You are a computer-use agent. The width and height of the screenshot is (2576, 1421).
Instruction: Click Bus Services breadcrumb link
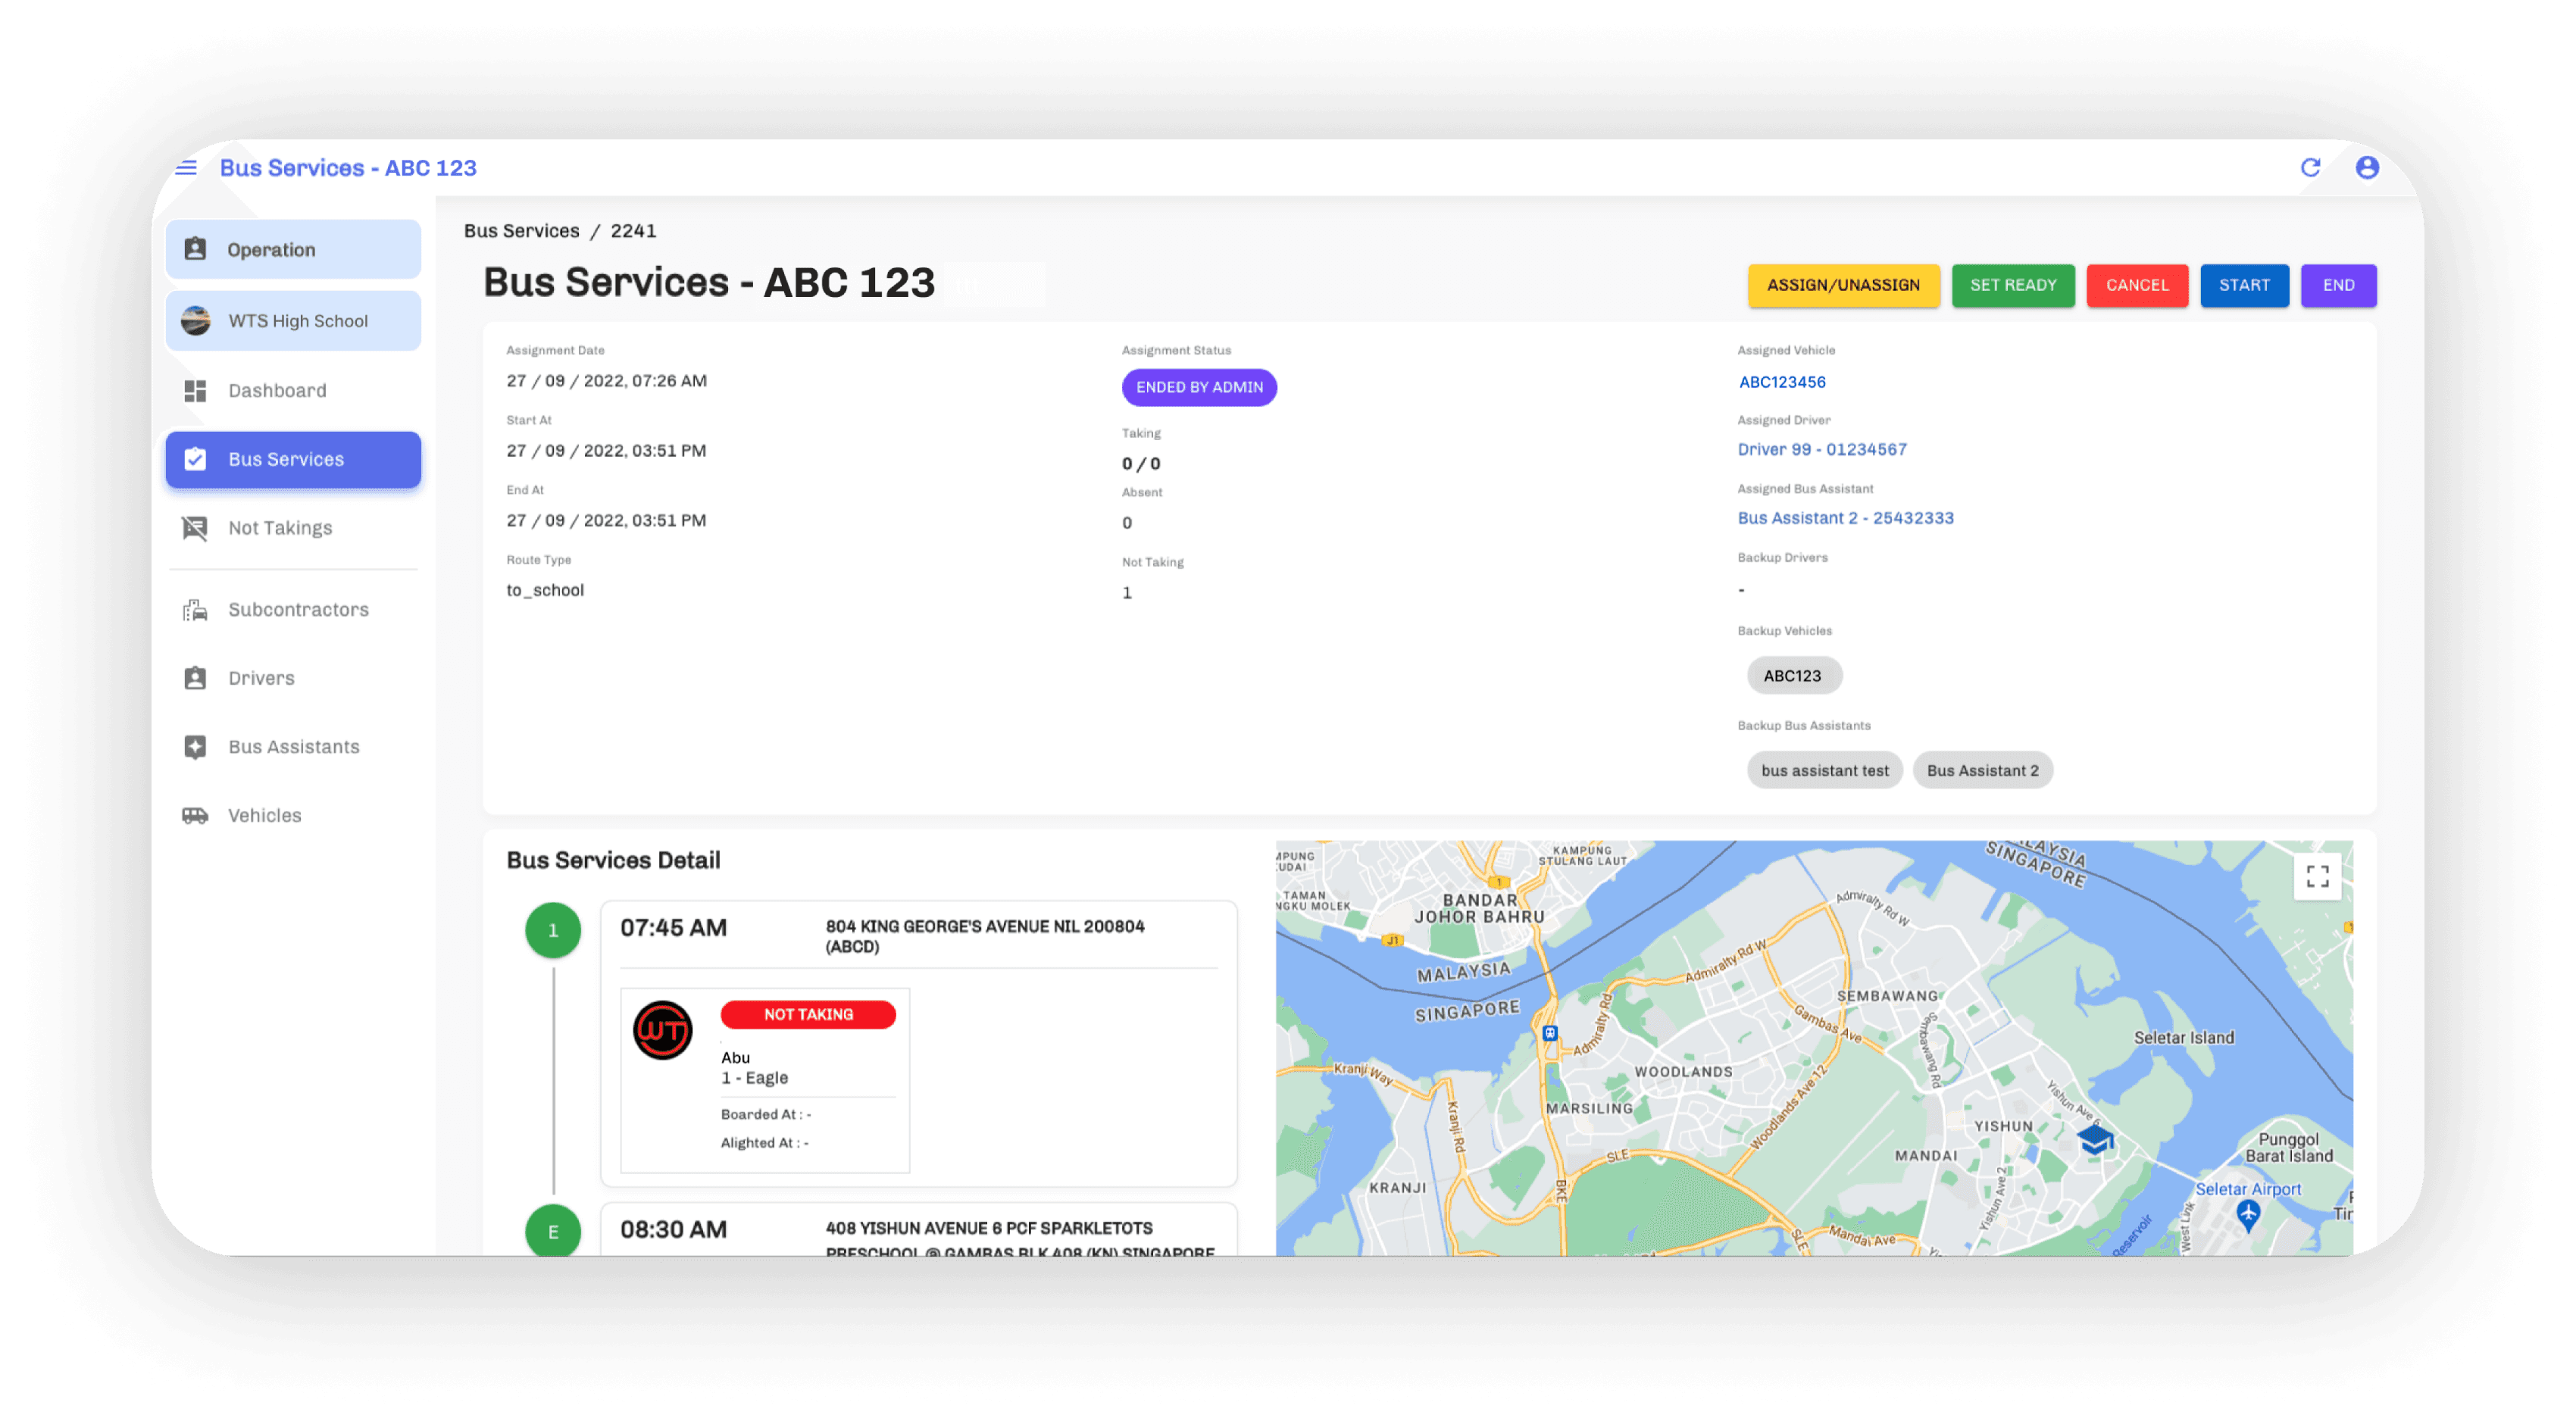click(x=521, y=231)
